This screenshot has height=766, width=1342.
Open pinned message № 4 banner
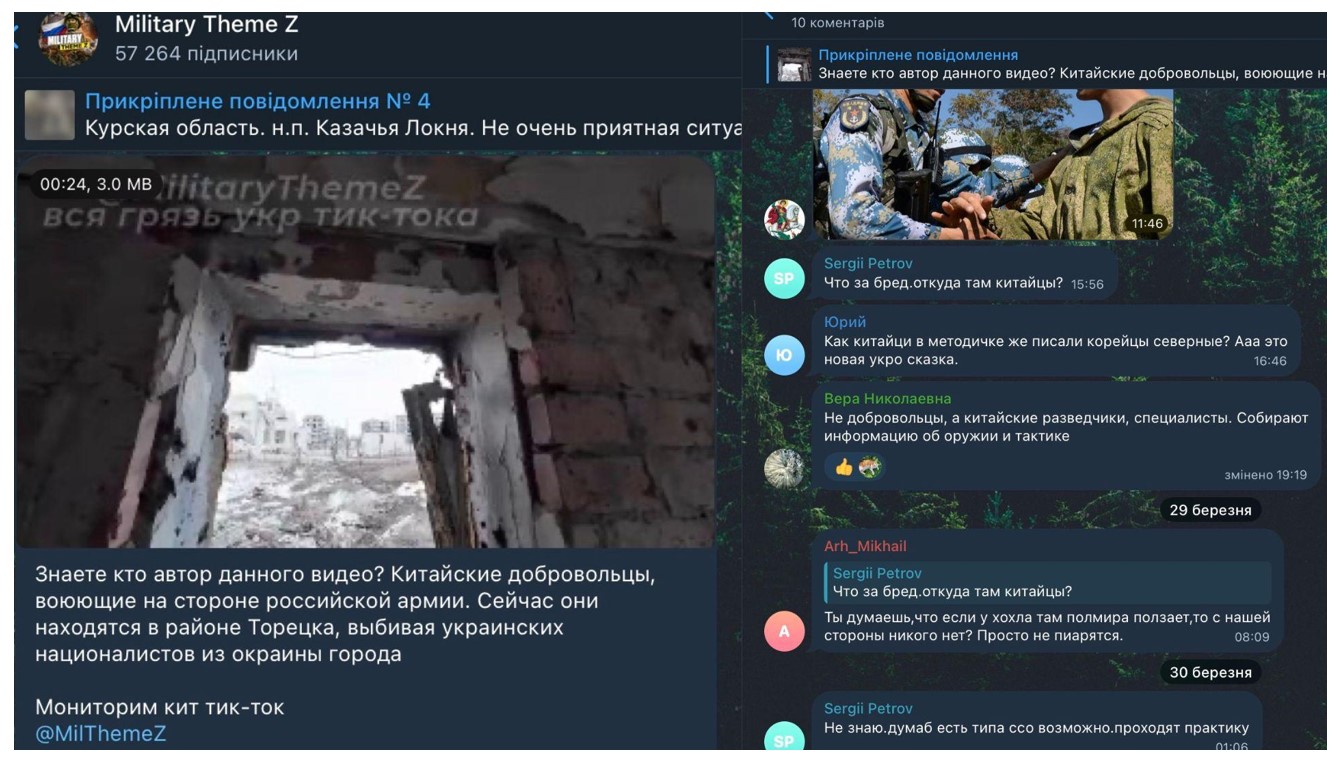378,114
